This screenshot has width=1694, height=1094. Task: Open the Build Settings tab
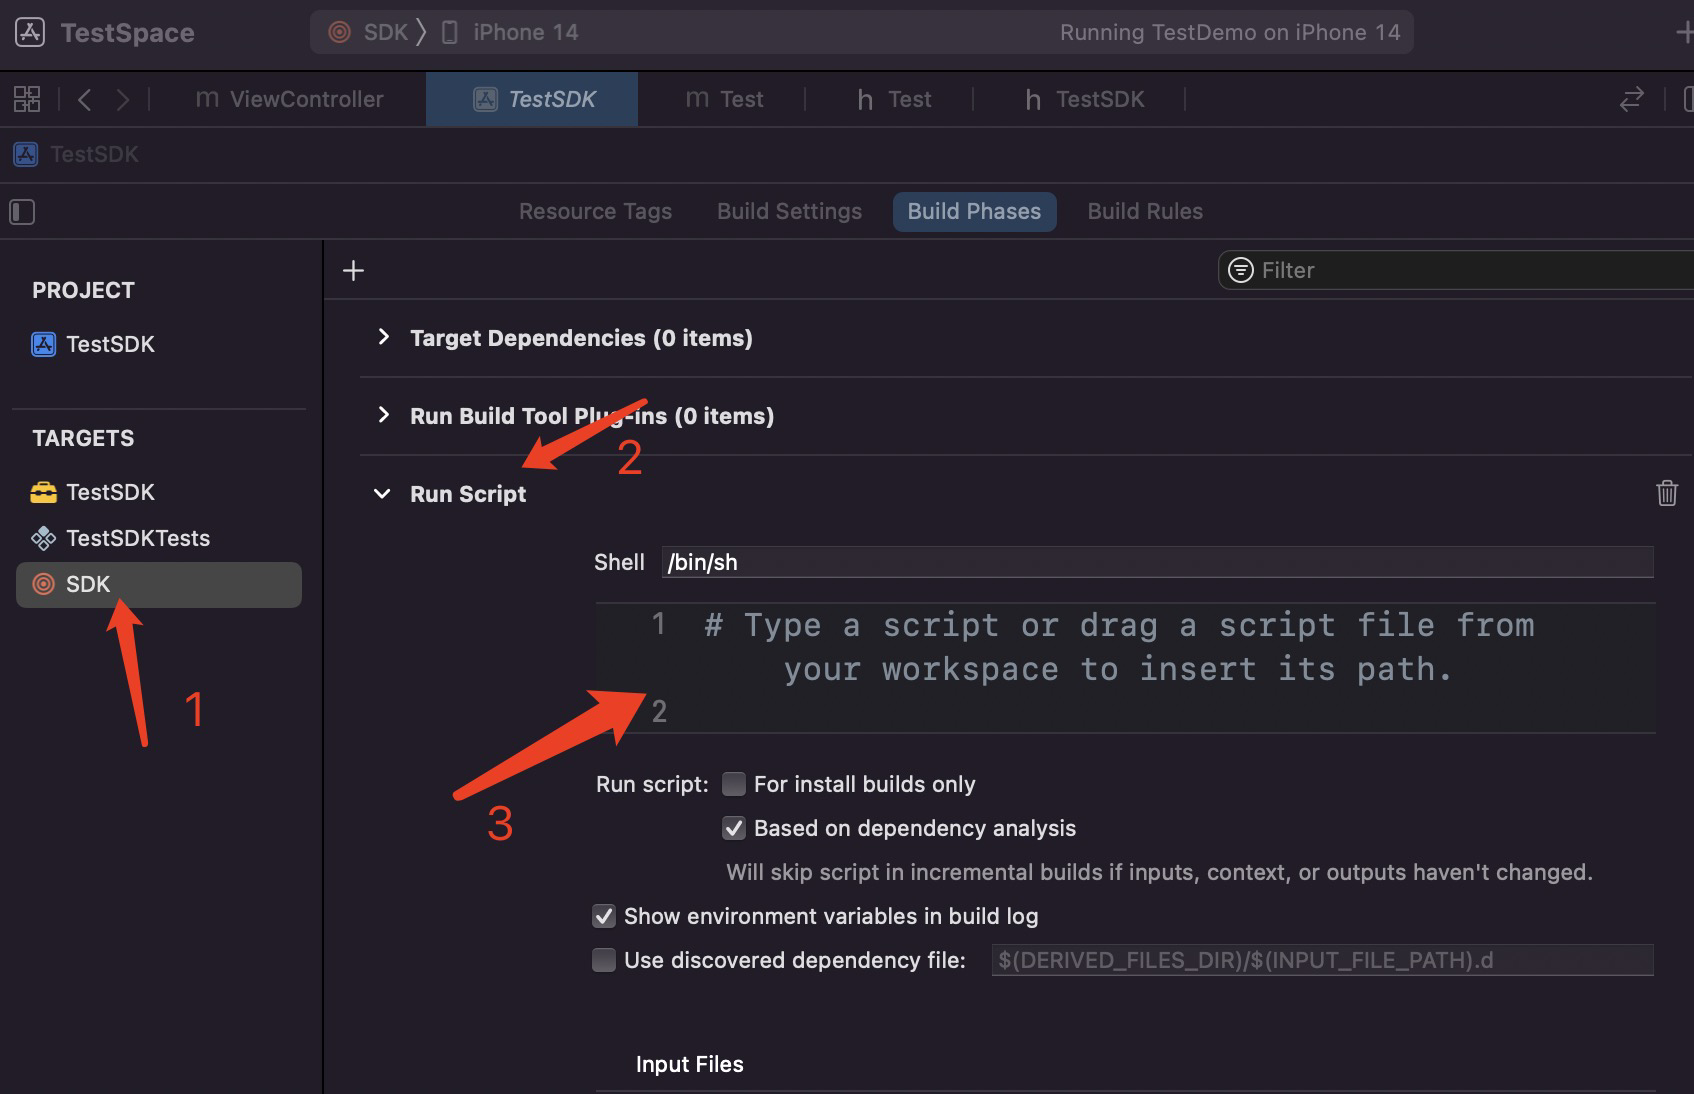point(789,211)
